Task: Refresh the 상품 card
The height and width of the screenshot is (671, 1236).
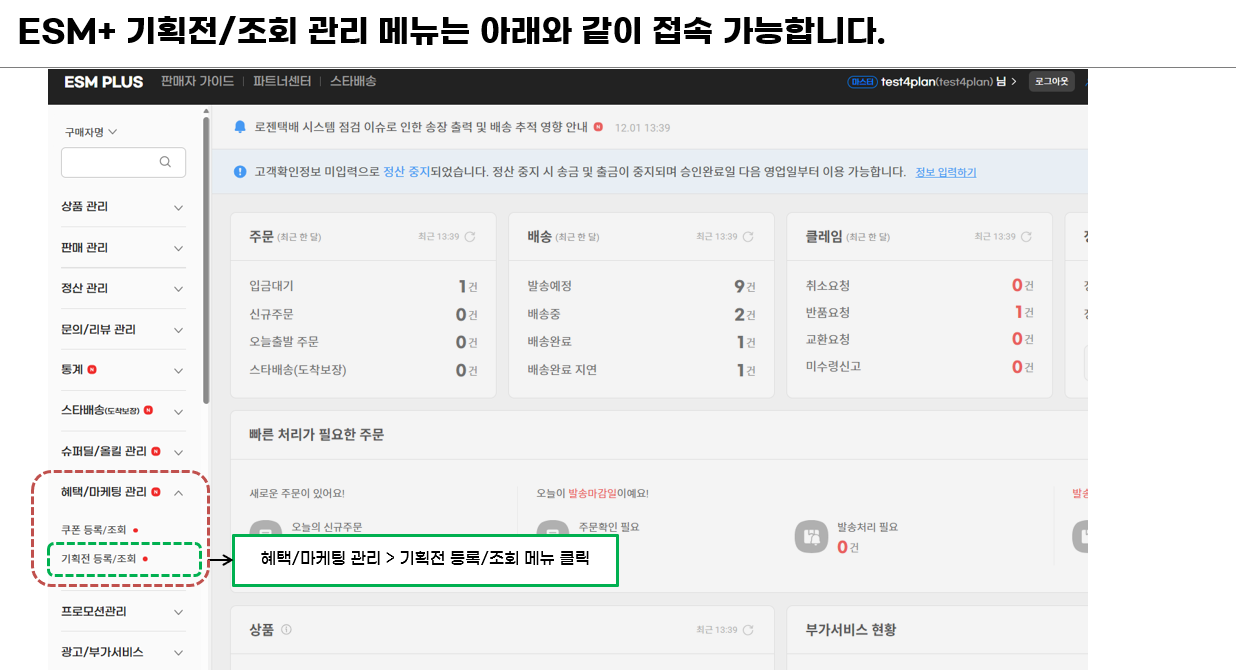Action: click(x=748, y=630)
